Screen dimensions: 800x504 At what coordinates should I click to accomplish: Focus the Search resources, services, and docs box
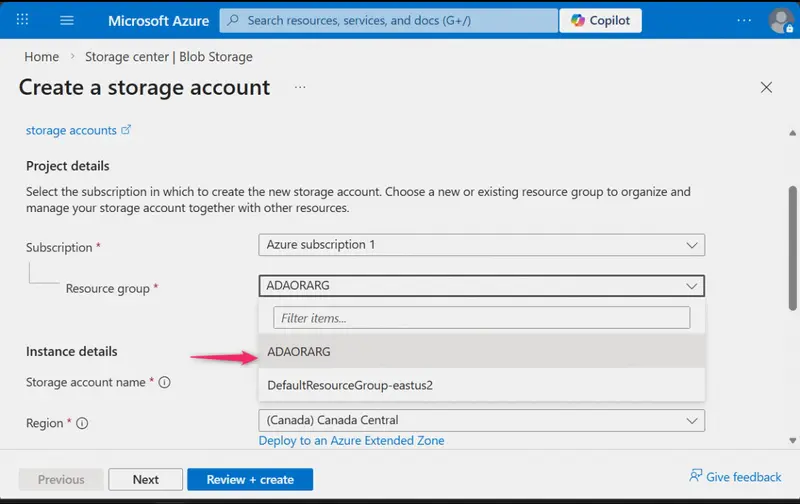coord(389,20)
